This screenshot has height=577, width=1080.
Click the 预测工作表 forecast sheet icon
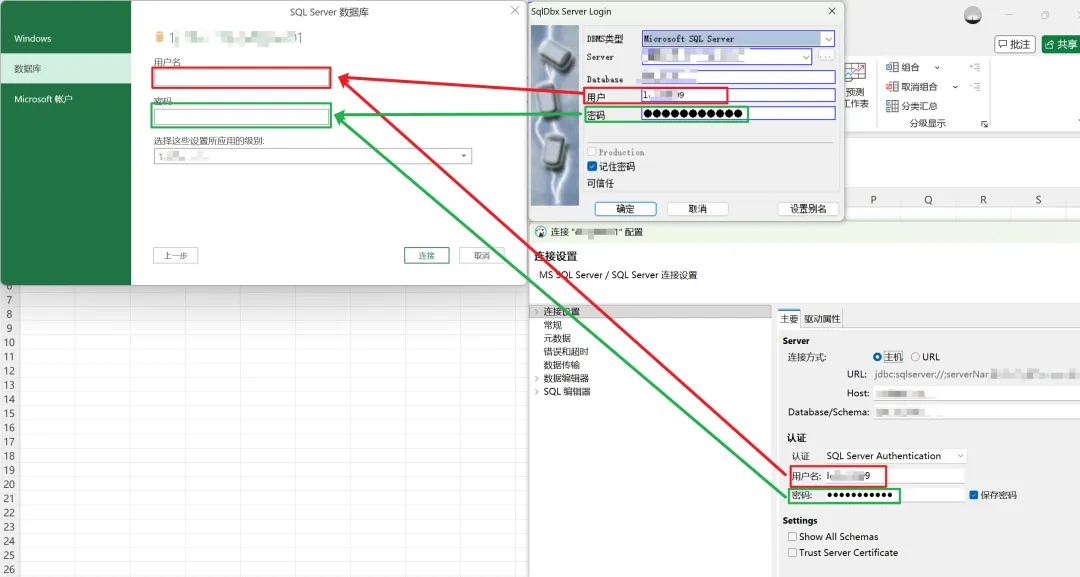tap(855, 74)
